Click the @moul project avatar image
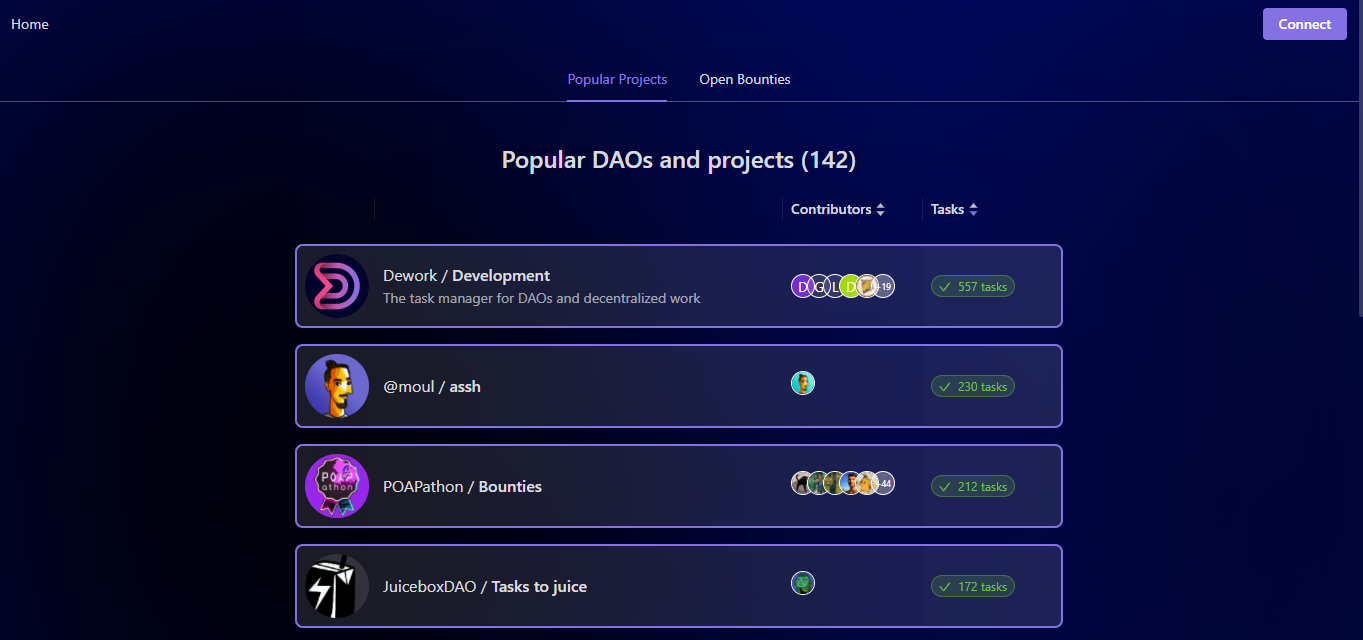 [x=337, y=386]
